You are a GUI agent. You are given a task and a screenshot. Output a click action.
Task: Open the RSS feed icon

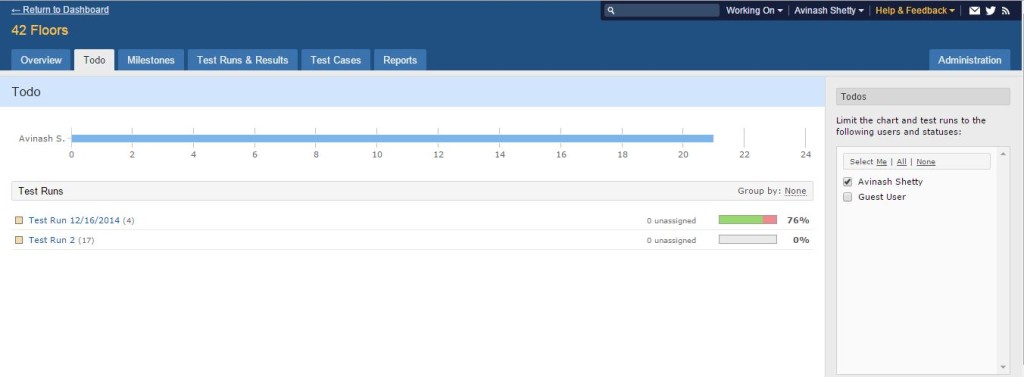click(1006, 10)
